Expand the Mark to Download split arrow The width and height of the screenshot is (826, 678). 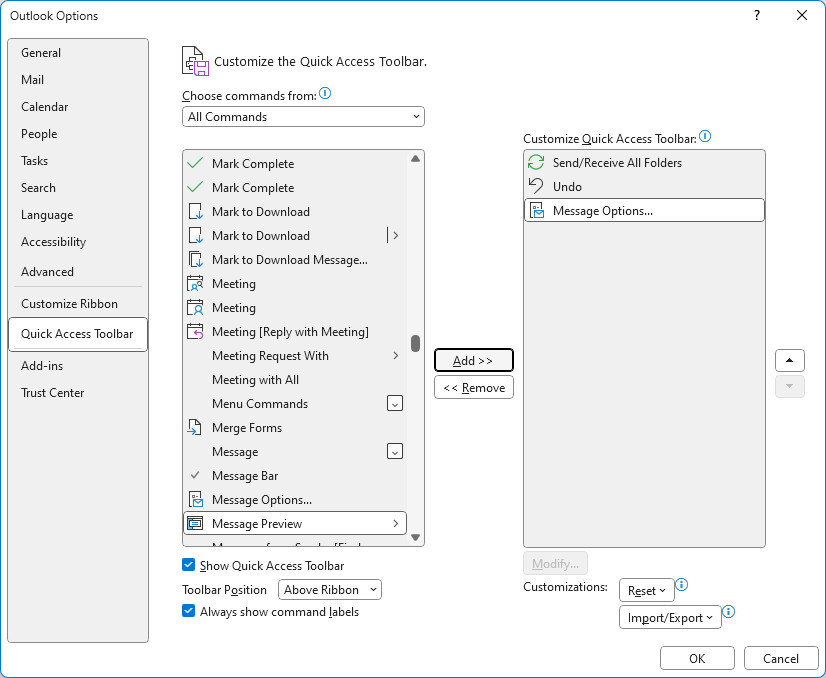tap(396, 235)
